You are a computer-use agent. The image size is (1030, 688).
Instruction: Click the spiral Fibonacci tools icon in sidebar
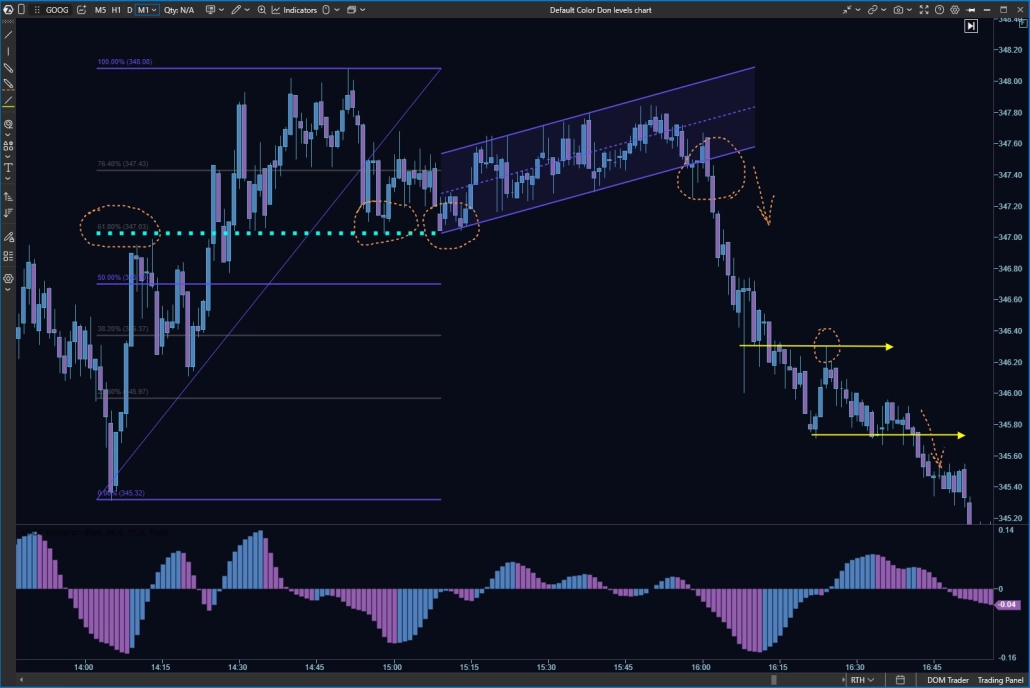tap(8, 124)
